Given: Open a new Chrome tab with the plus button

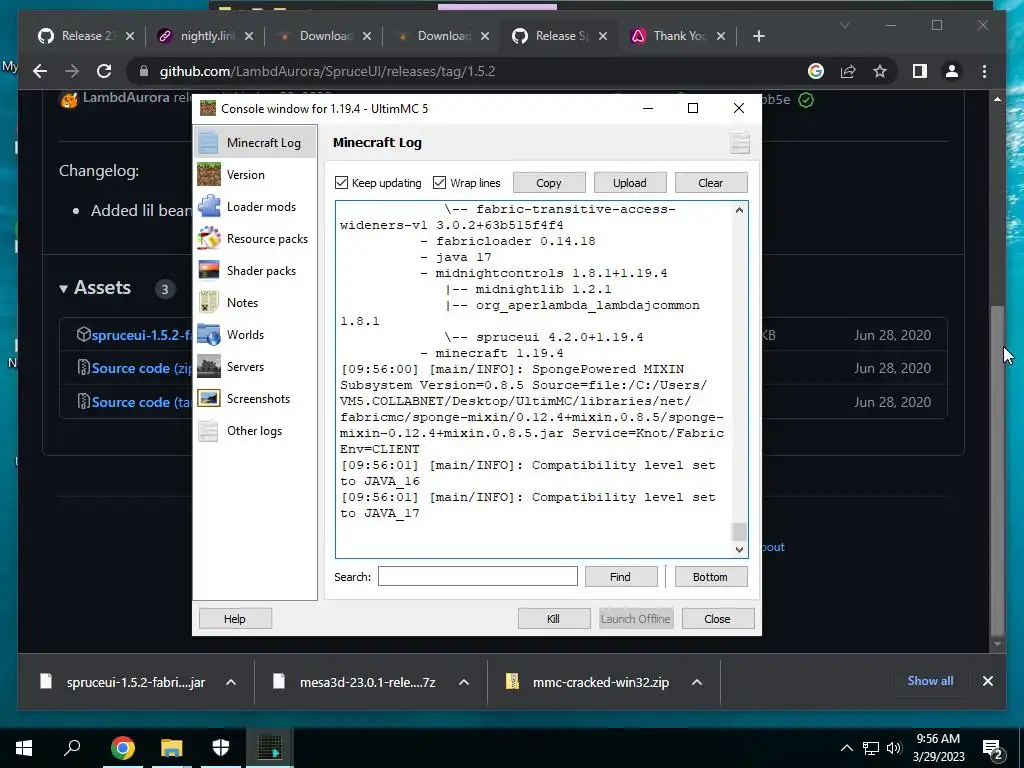Looking at the screenshot, I should [758, 36].
